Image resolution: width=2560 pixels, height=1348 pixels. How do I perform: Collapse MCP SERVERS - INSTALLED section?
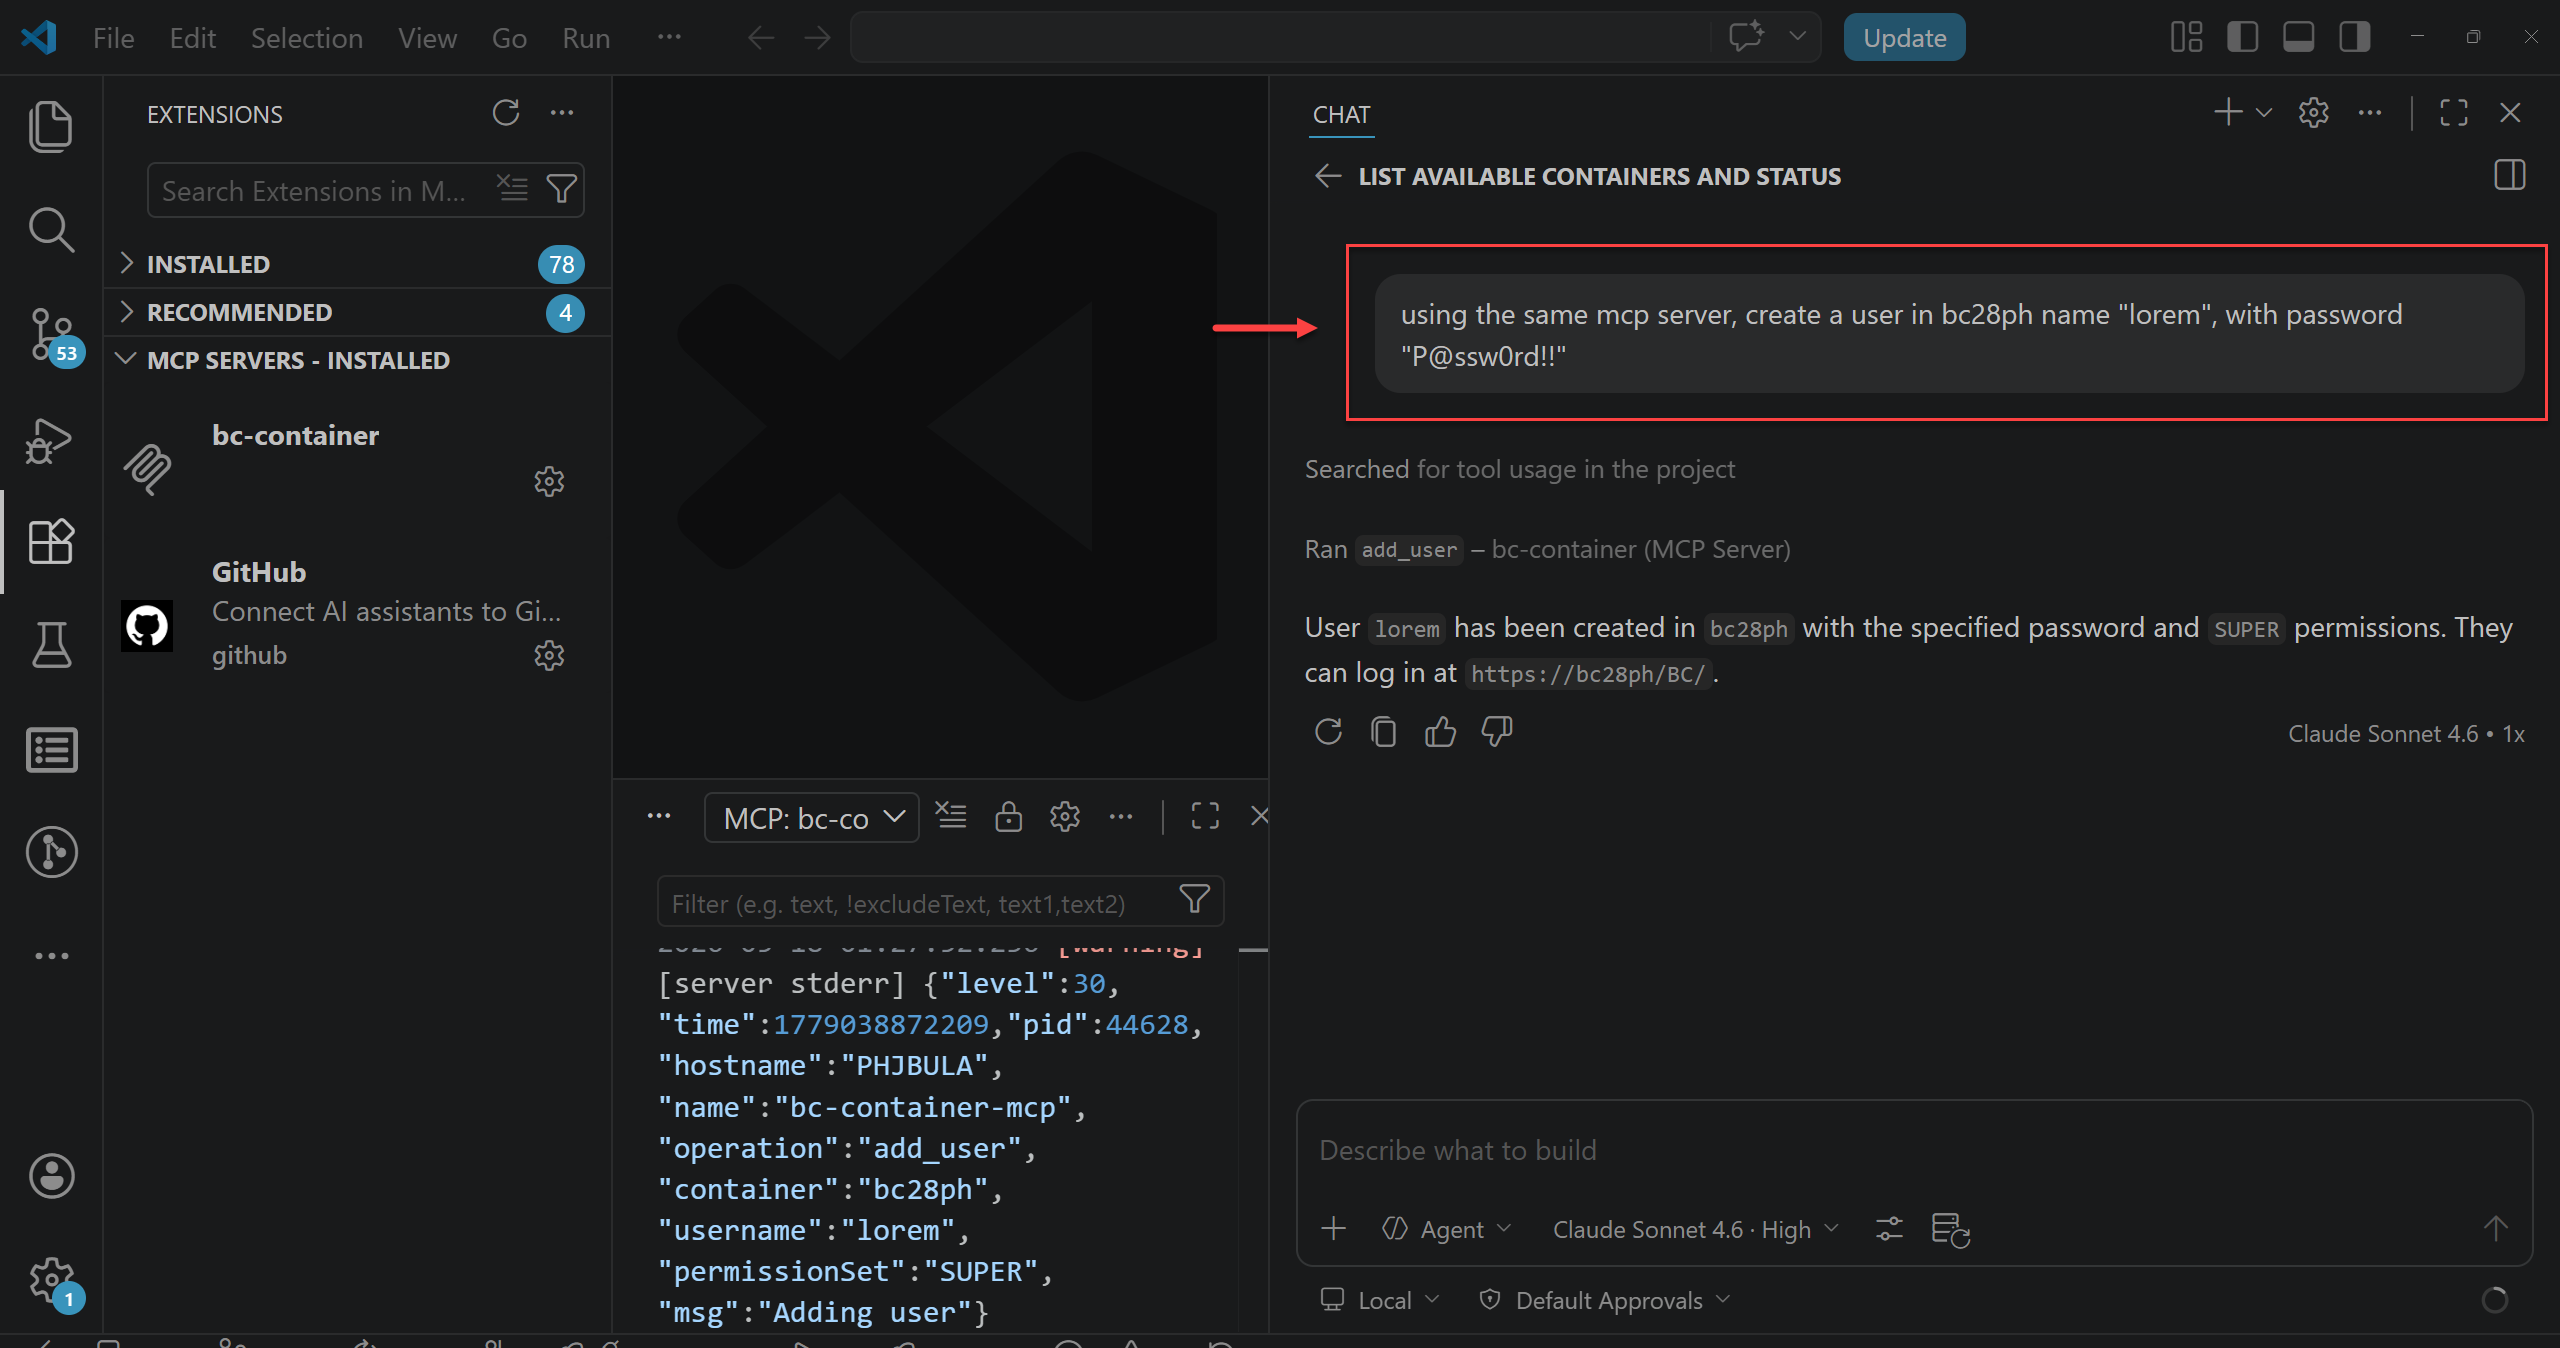coord(358,360)
